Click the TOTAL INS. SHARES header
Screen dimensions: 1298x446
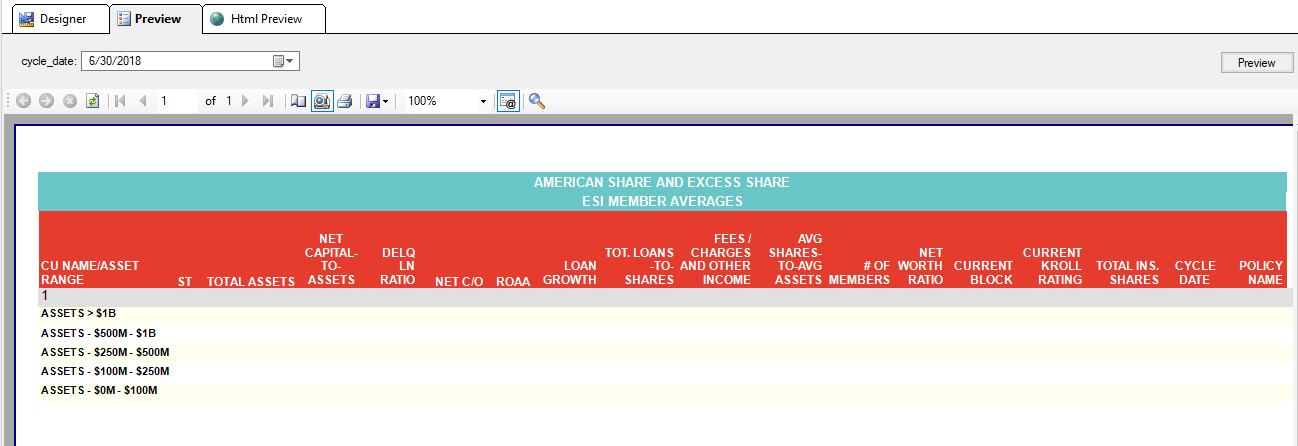1128,273
